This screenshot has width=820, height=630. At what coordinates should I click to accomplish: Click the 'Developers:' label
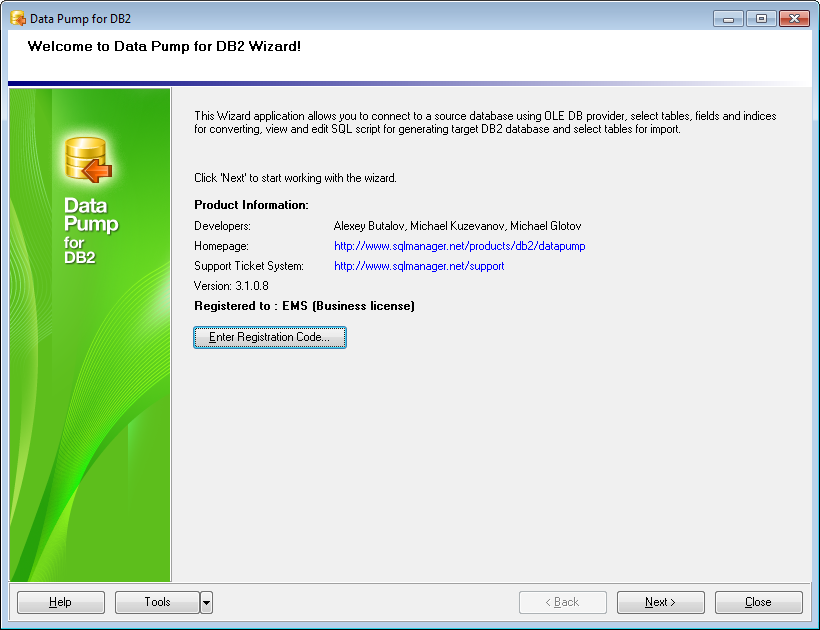222,226
